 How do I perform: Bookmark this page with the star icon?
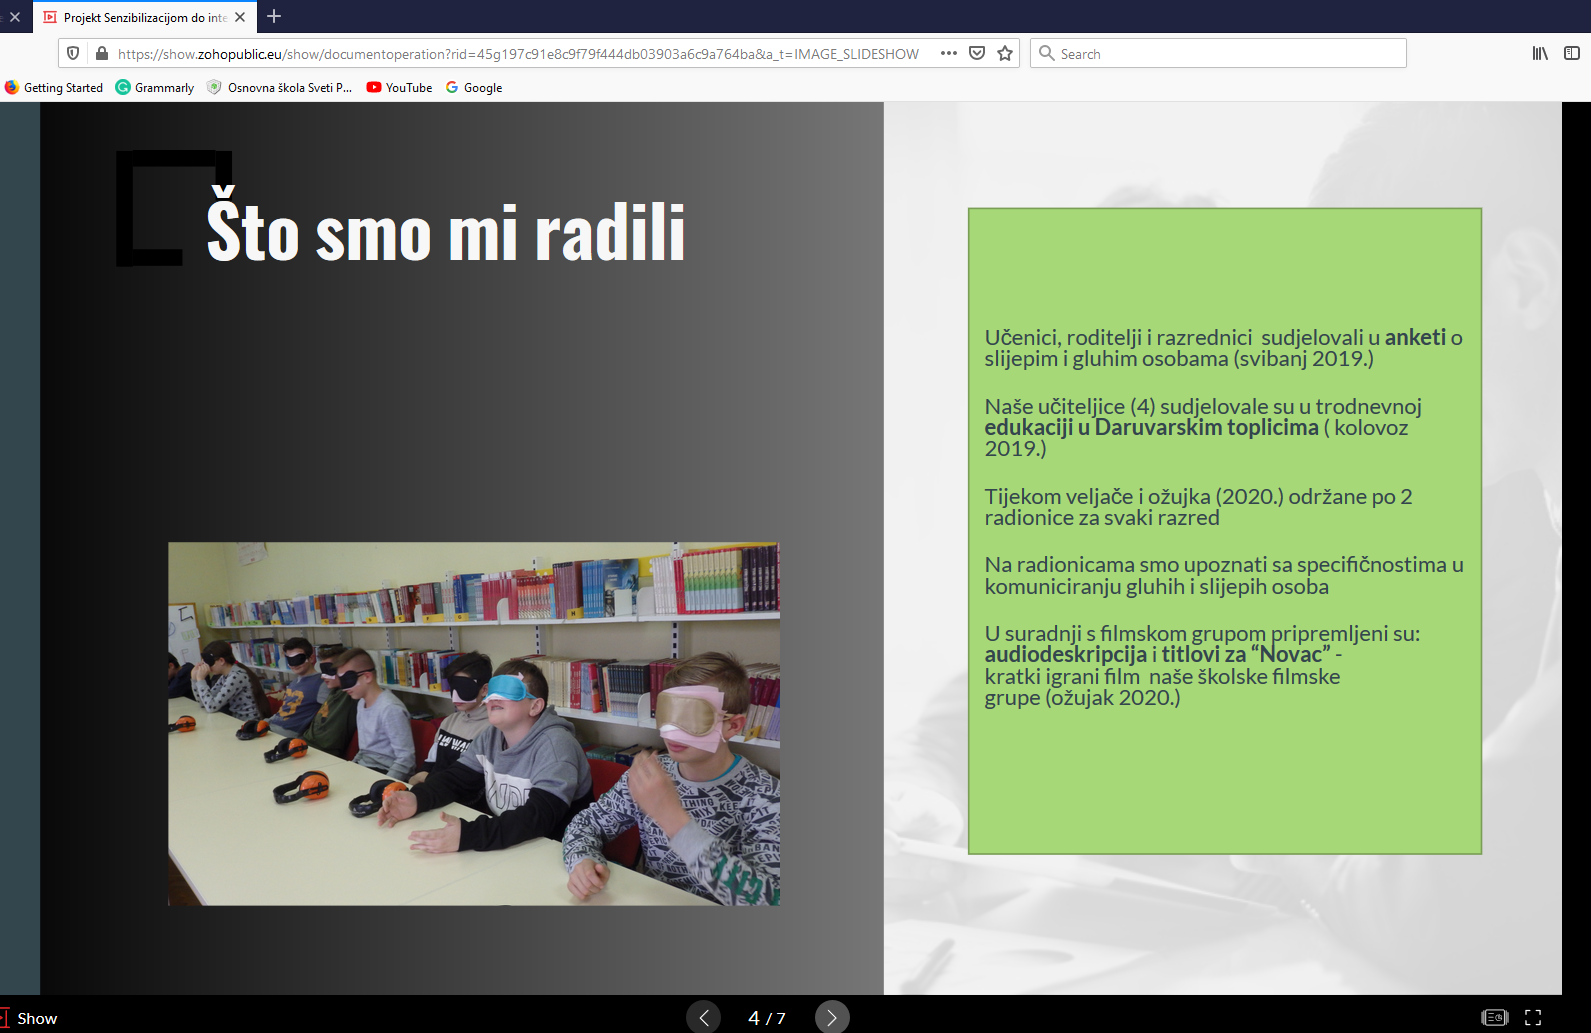(x=1005, y=54)
